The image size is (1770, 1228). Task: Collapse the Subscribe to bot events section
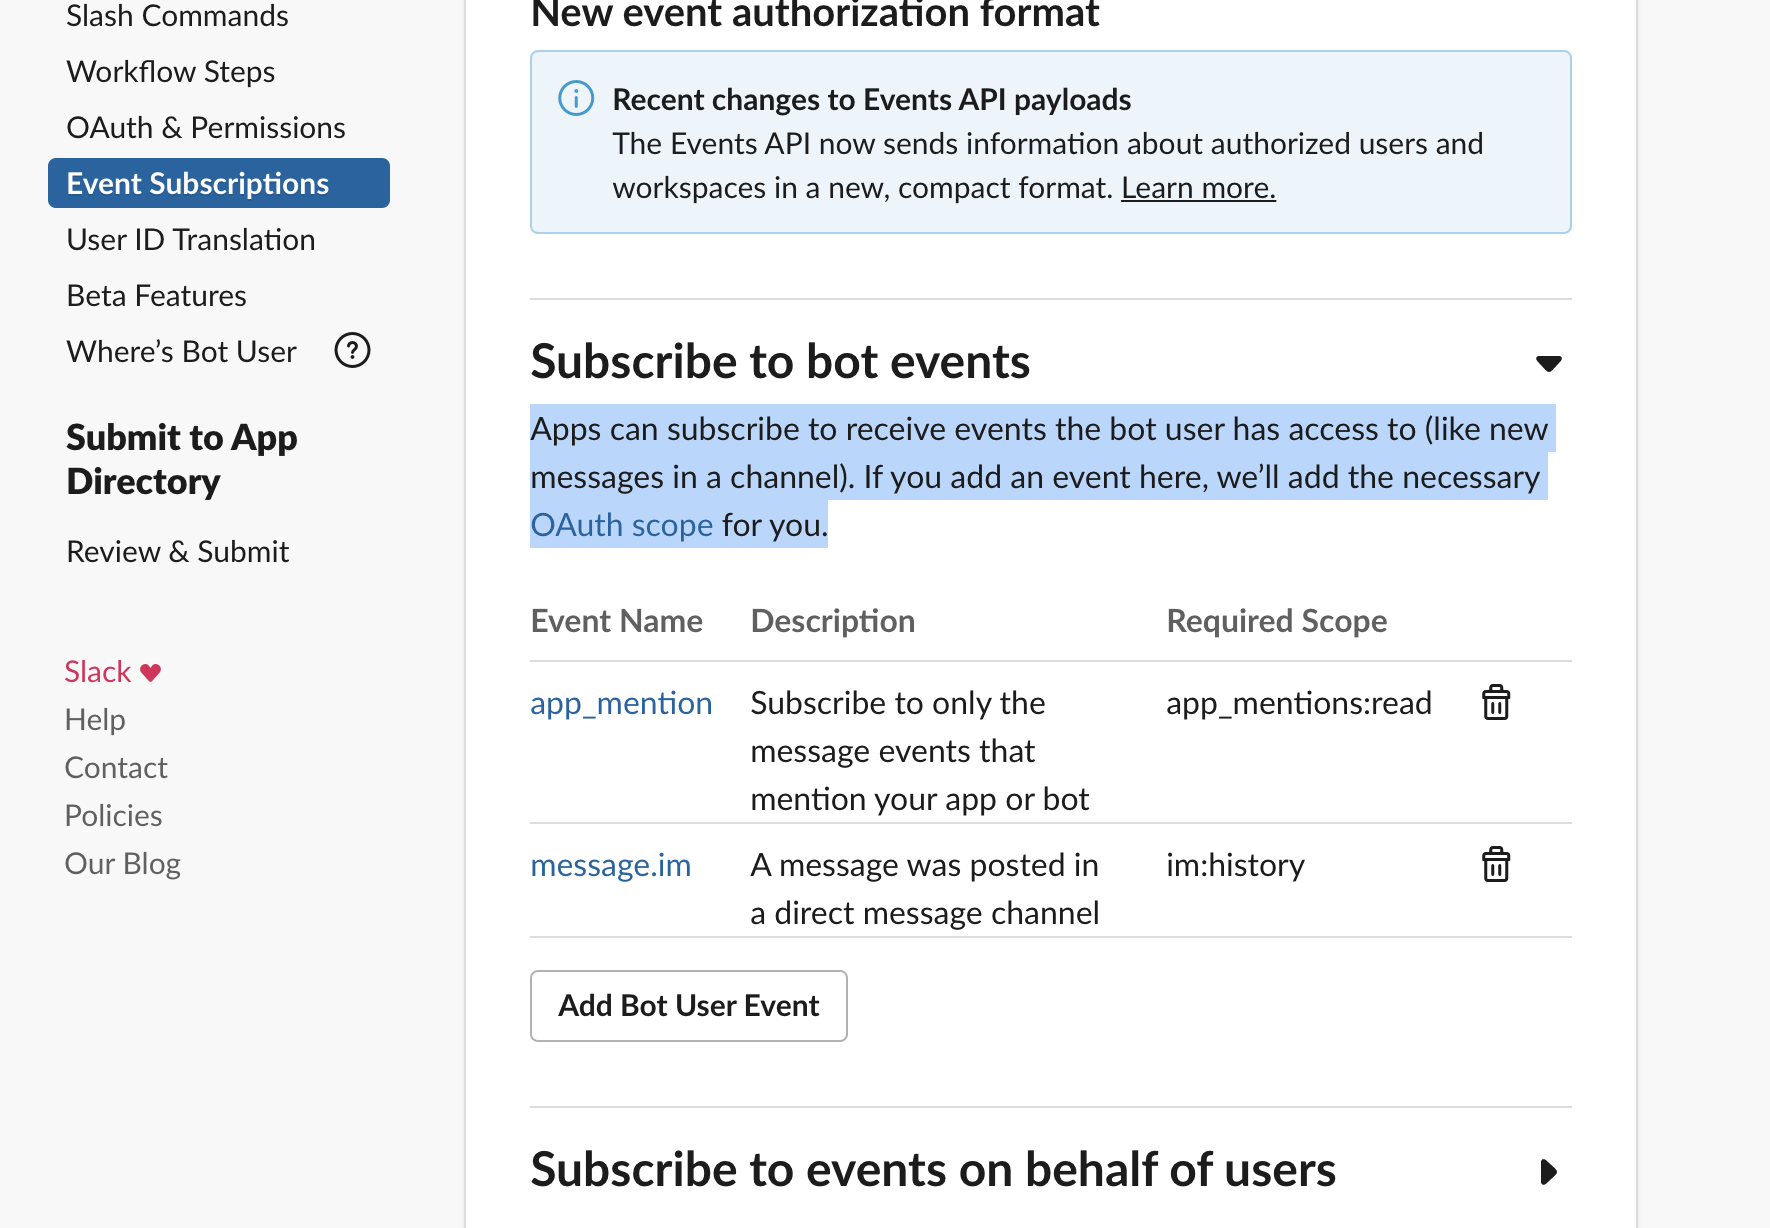click(x=1548, y=363)
